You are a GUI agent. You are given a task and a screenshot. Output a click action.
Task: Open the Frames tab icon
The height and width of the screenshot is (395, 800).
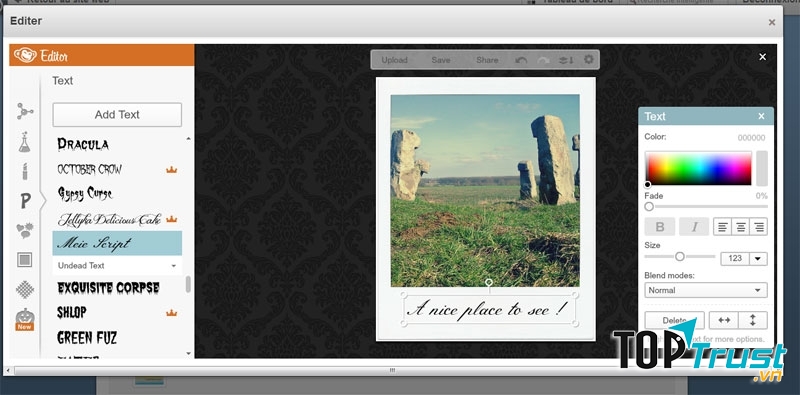click(24, 260)
